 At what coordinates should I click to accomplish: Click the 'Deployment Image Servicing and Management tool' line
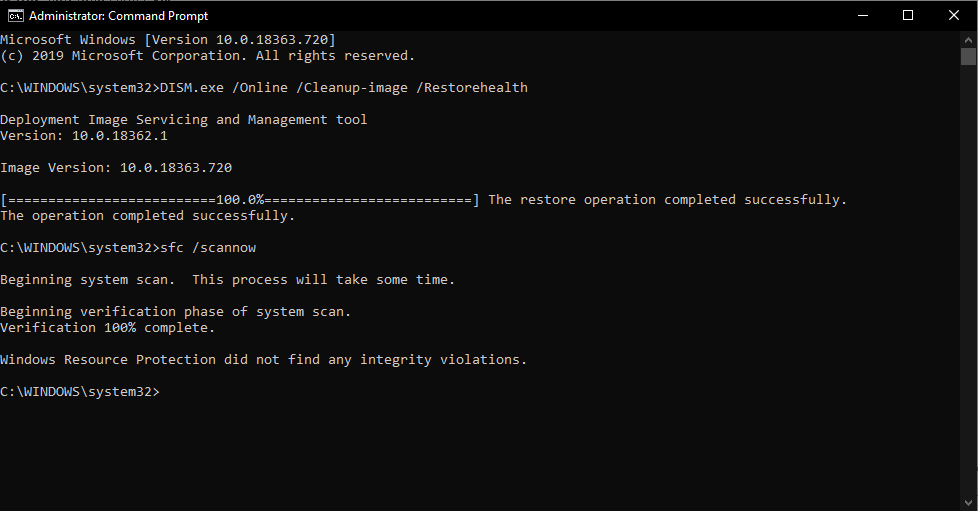[x=184, y=119]
